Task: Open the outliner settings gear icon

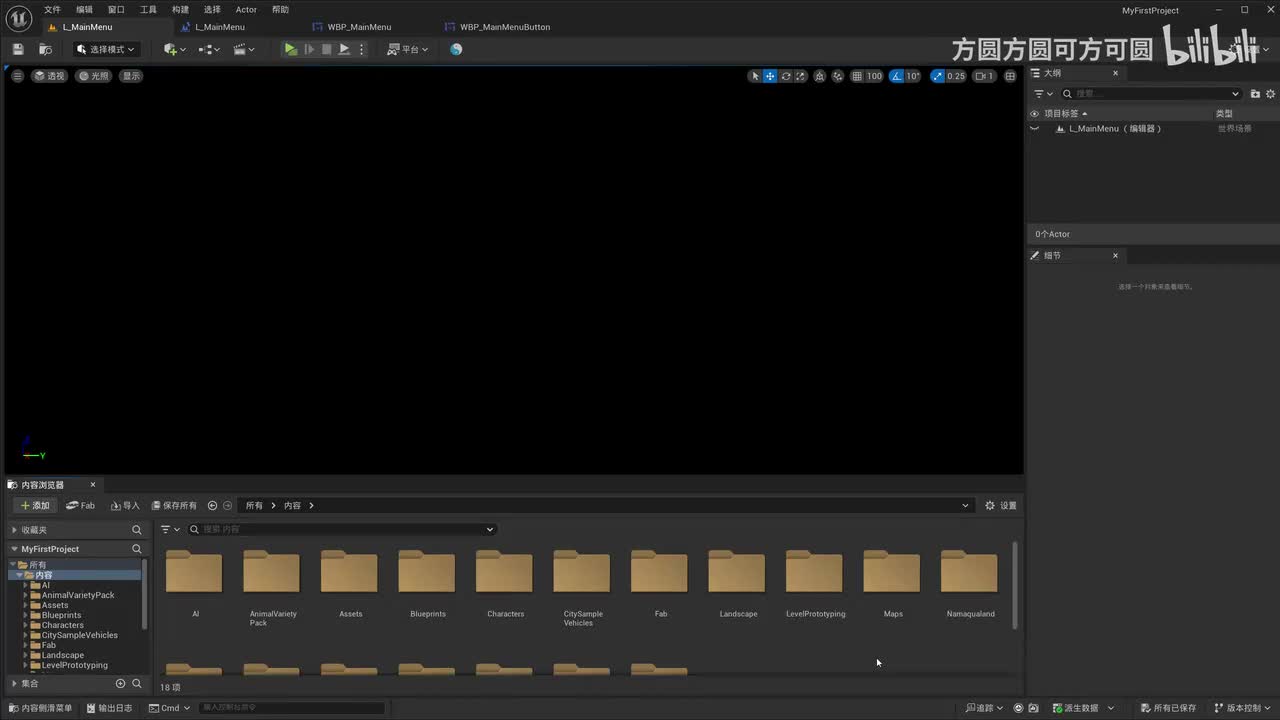Action: [1270, 94]
